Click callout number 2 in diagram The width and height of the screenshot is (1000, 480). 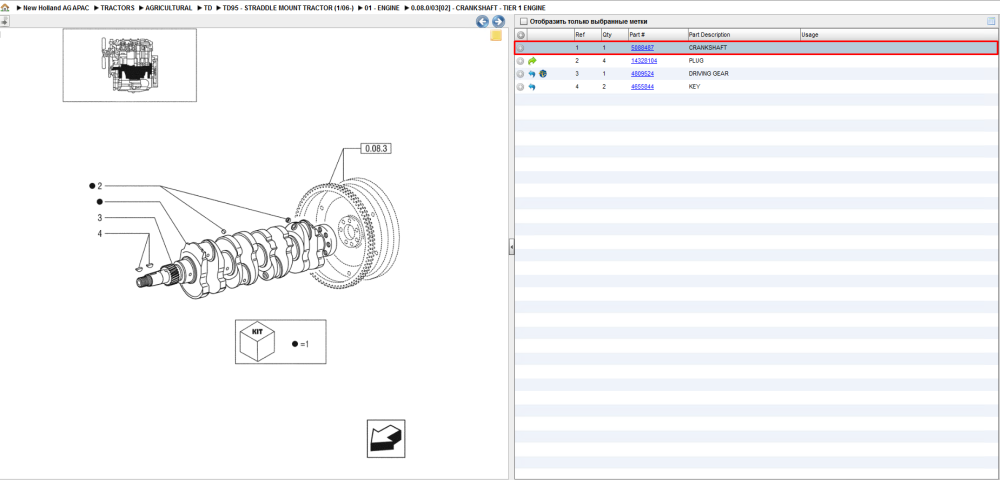(99, 186)
